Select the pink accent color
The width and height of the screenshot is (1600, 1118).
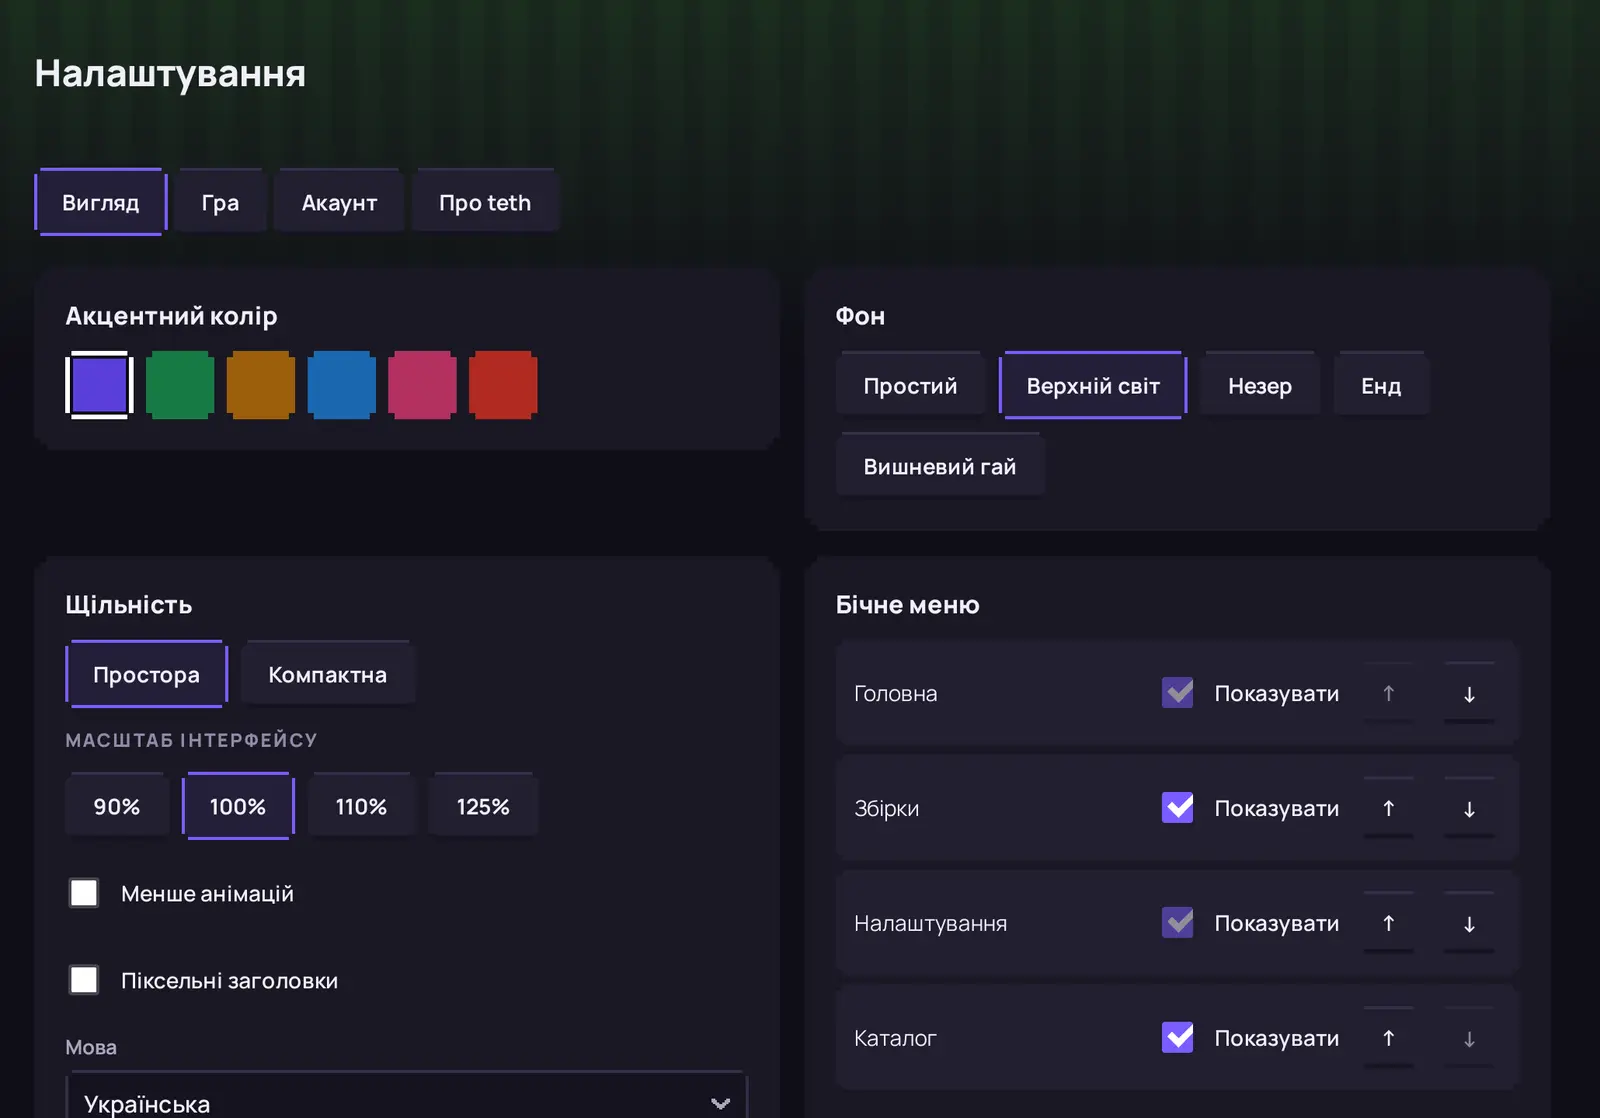coord(422,385)
